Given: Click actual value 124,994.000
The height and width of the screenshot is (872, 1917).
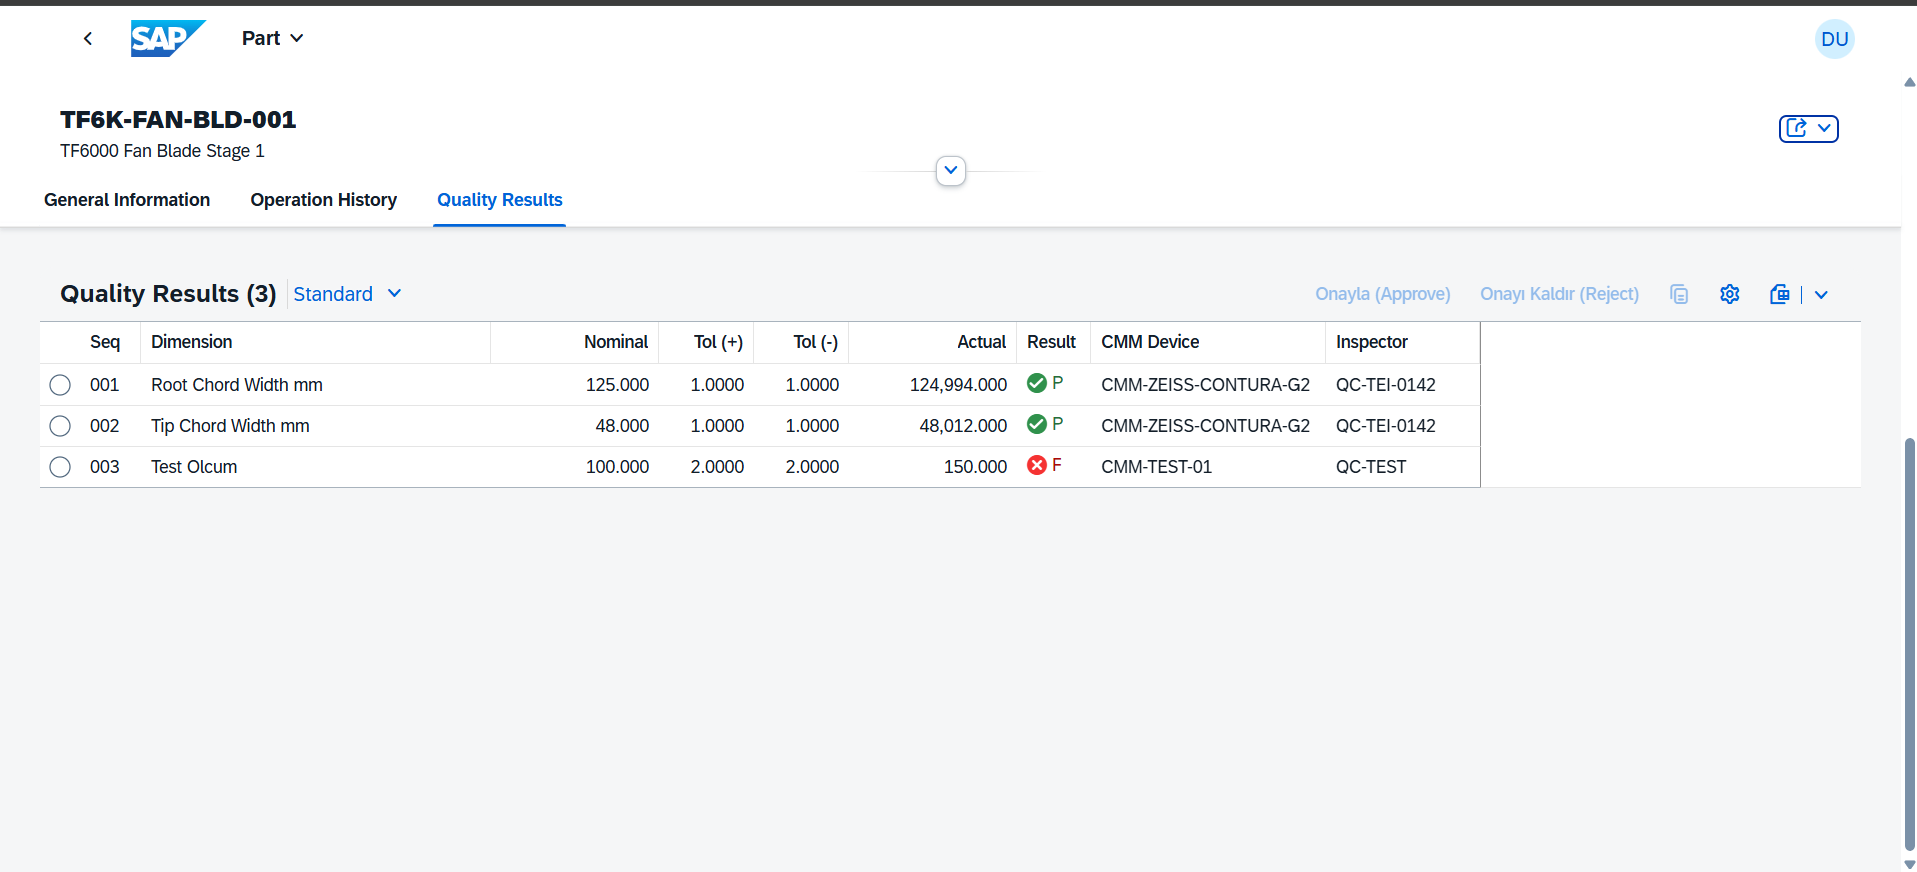Looking at the screenshot, I should (x=958, y=385).
